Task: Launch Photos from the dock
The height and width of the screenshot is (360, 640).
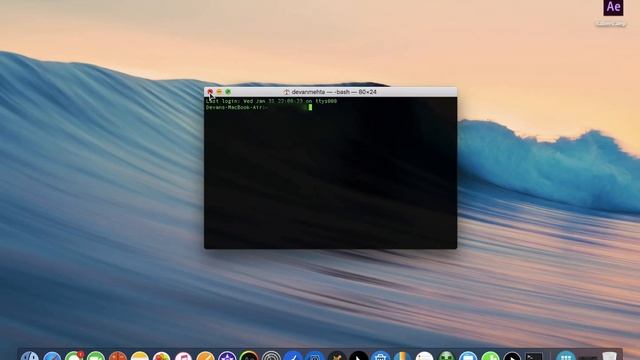Action: (x=162, y=356)
